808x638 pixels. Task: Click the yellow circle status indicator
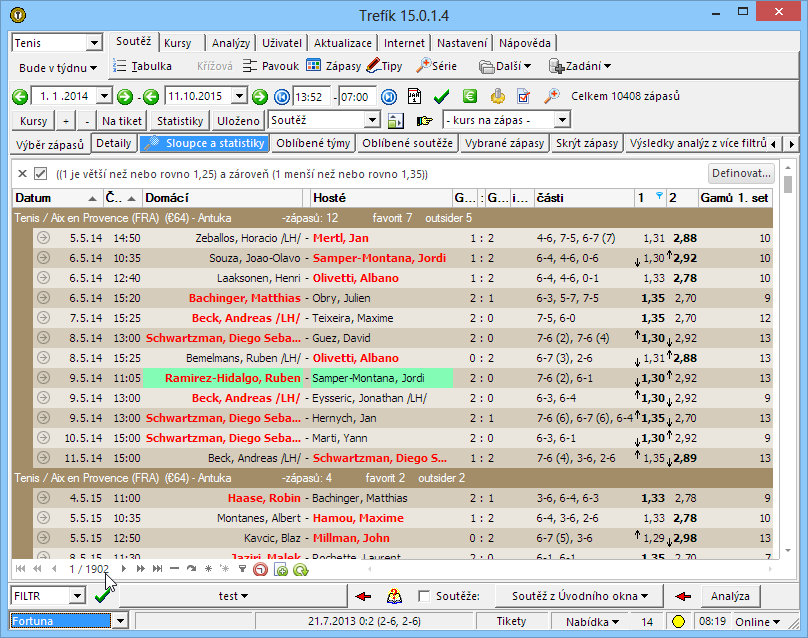677,622
